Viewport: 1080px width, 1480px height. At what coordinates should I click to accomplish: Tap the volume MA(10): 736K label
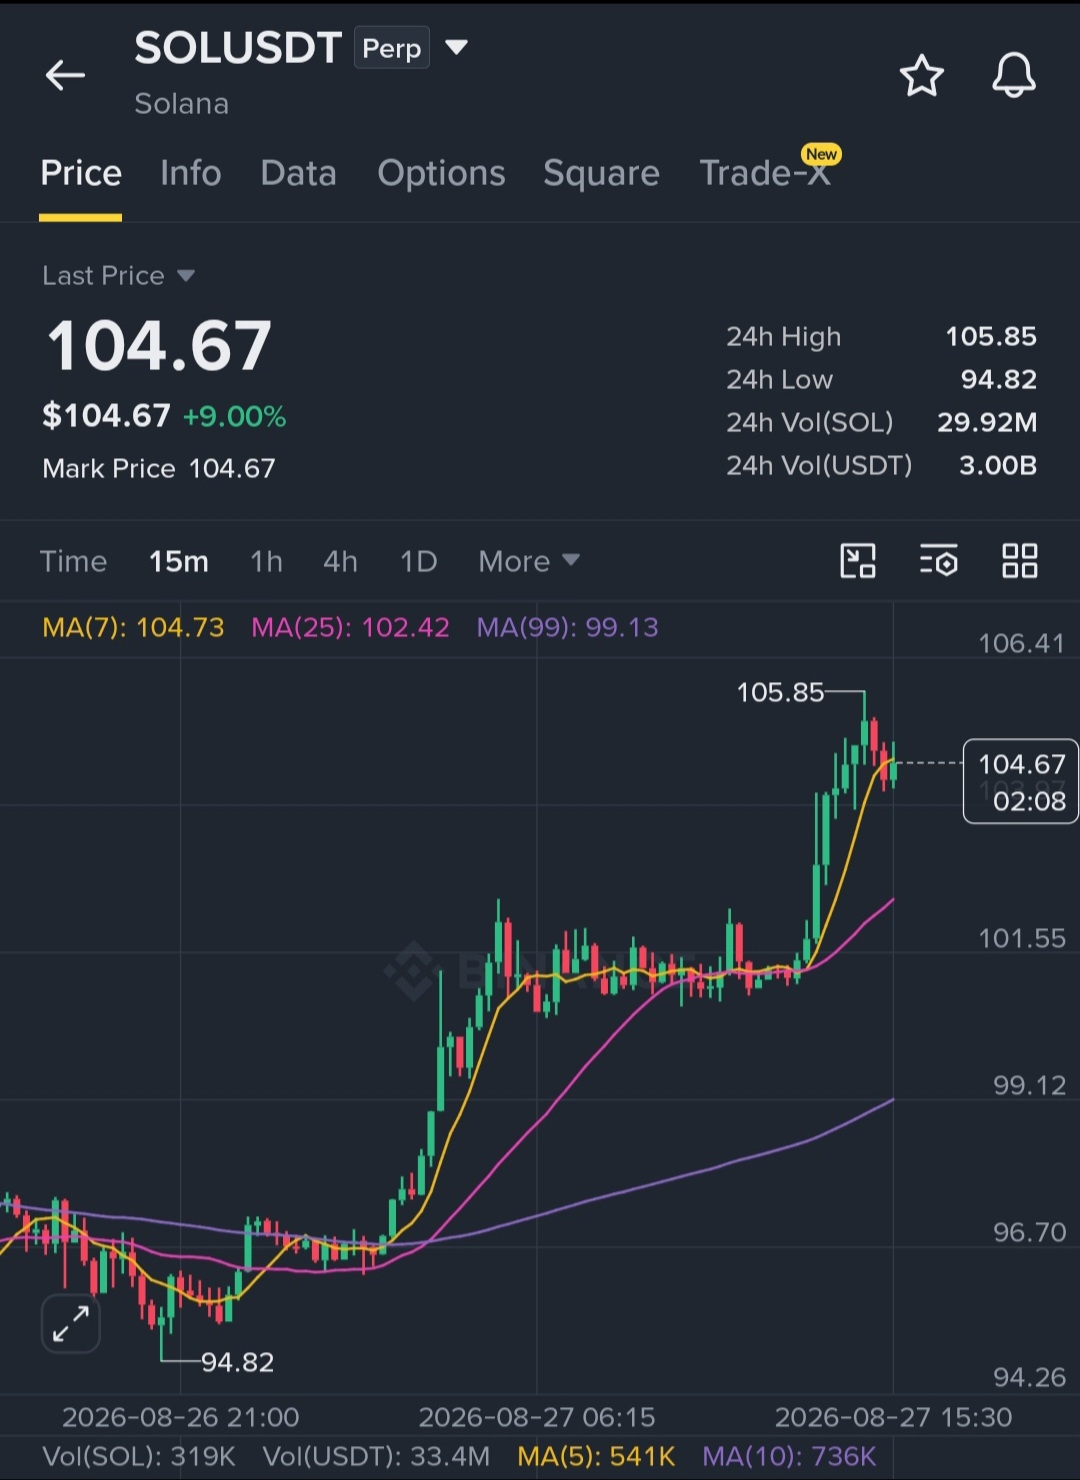789,1456
